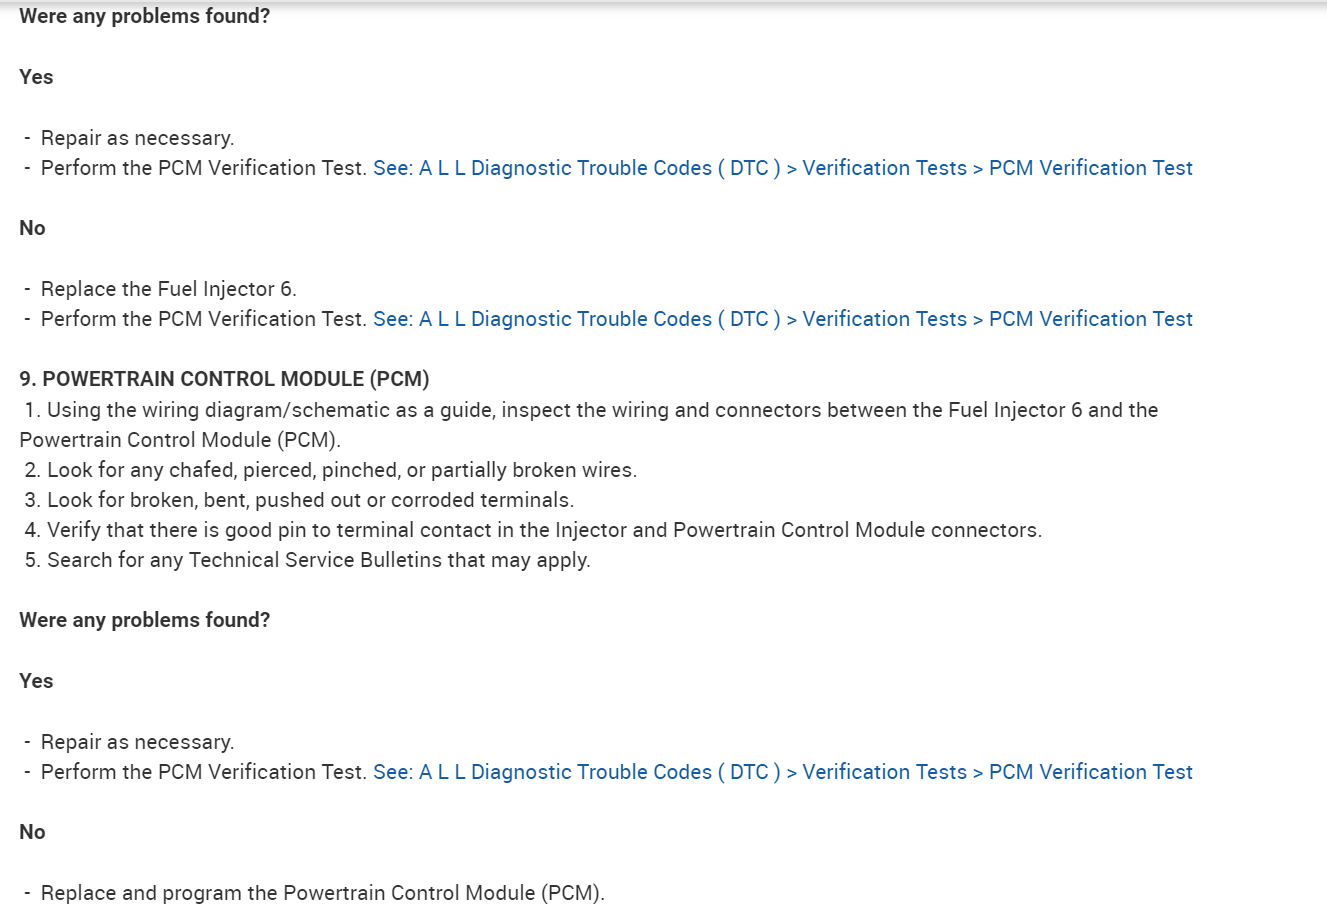Viewport: 1327px width, 904px height.
Task: Open verification link below Replace the Fuel Injector 6
Action: click(782, 319)
